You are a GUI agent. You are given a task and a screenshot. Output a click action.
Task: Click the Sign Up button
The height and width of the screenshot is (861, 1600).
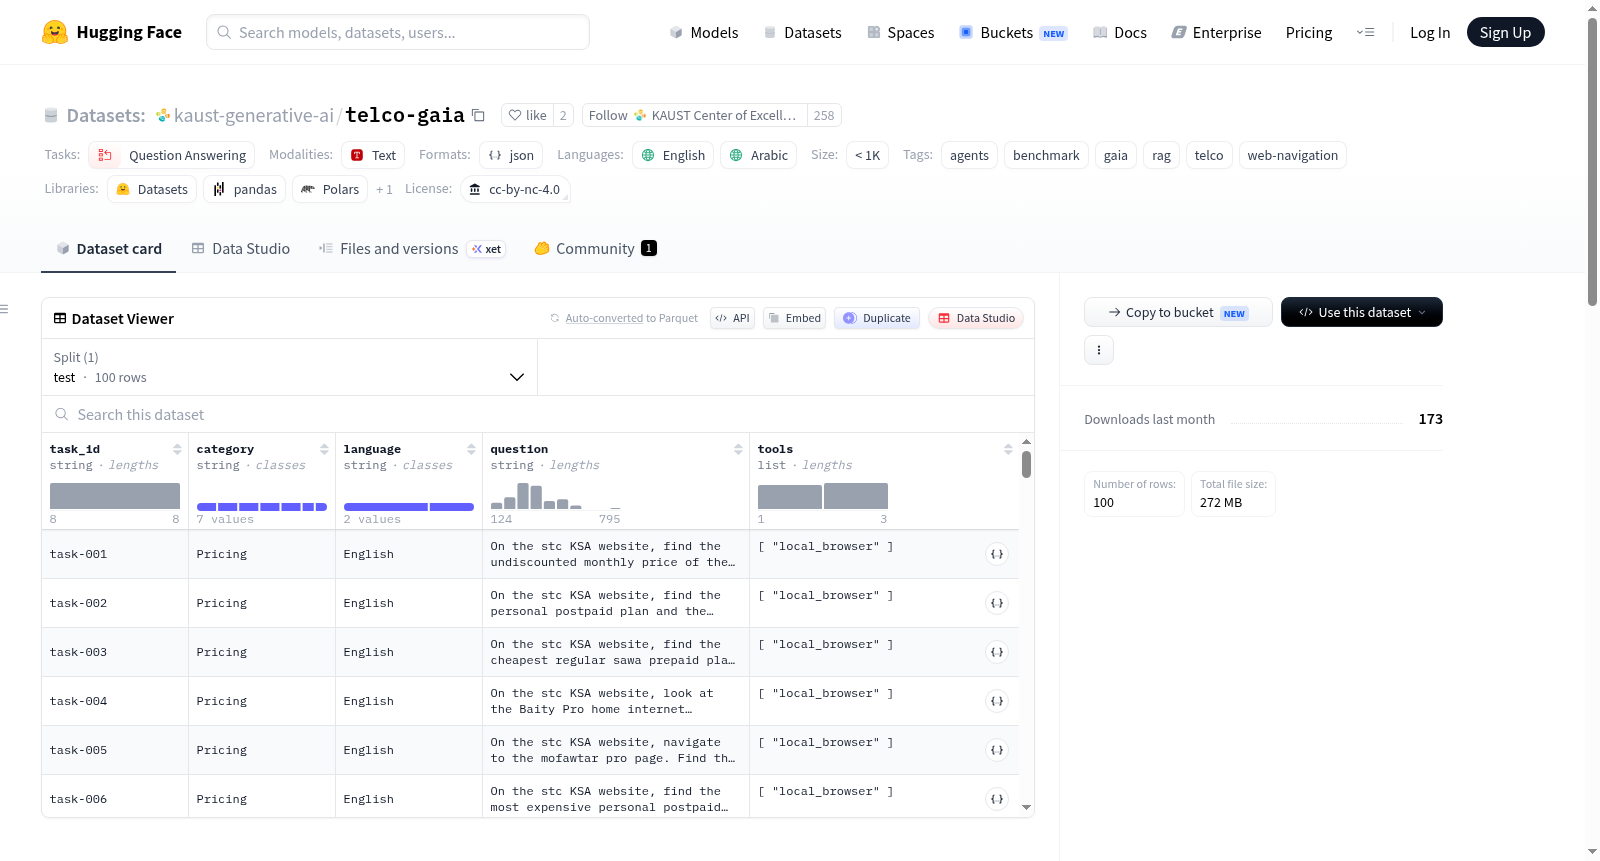[x=1505, y=32]
